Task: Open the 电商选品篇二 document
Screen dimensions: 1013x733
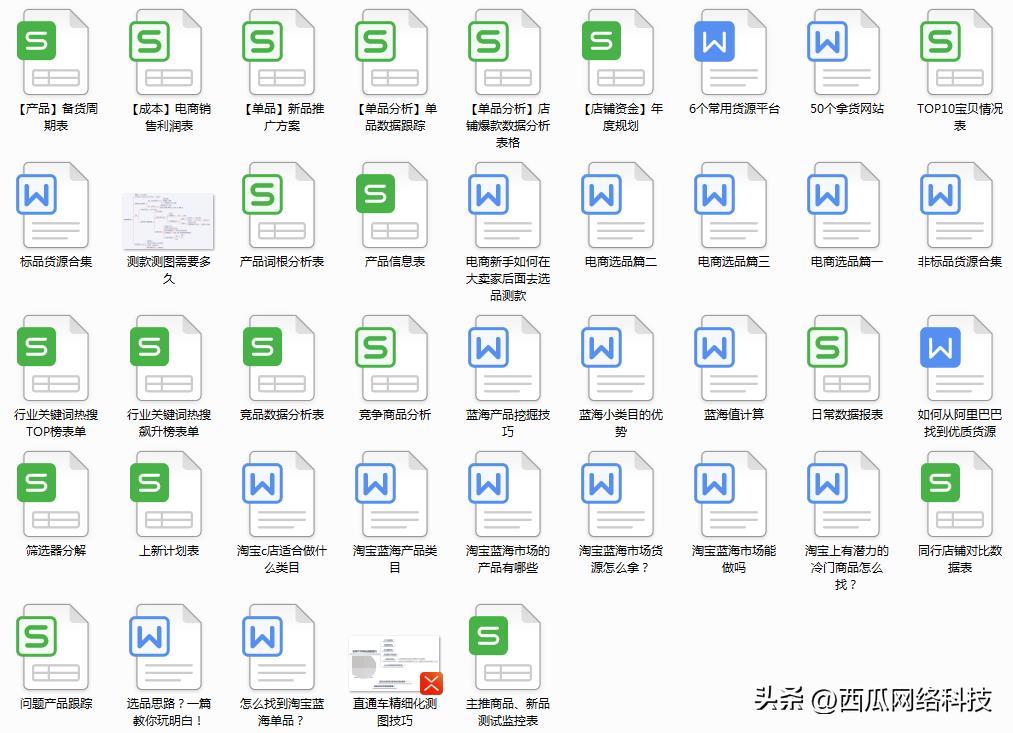Action: click(620, 207)
